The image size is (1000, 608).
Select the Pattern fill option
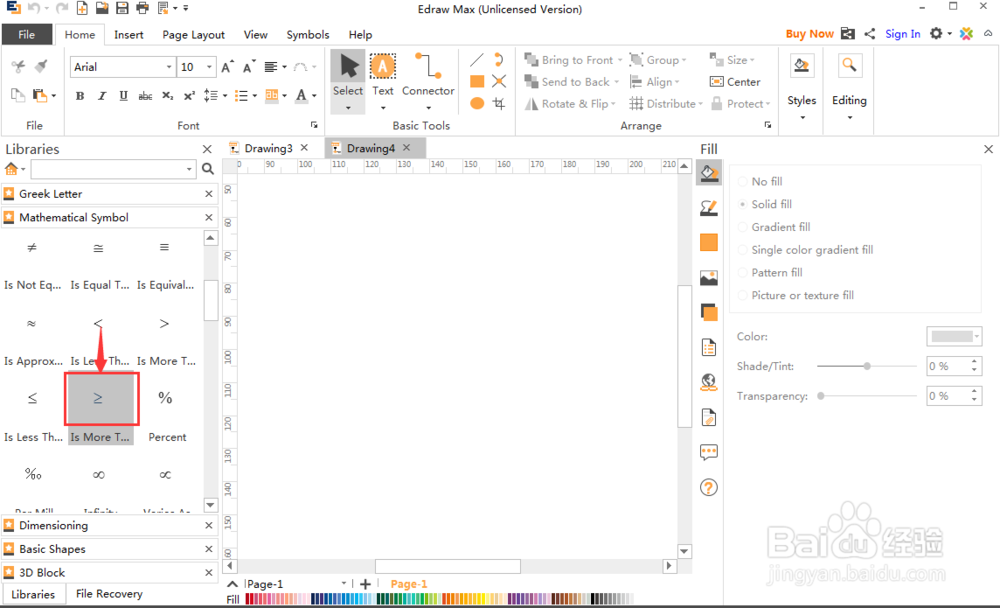pos(770,272)
